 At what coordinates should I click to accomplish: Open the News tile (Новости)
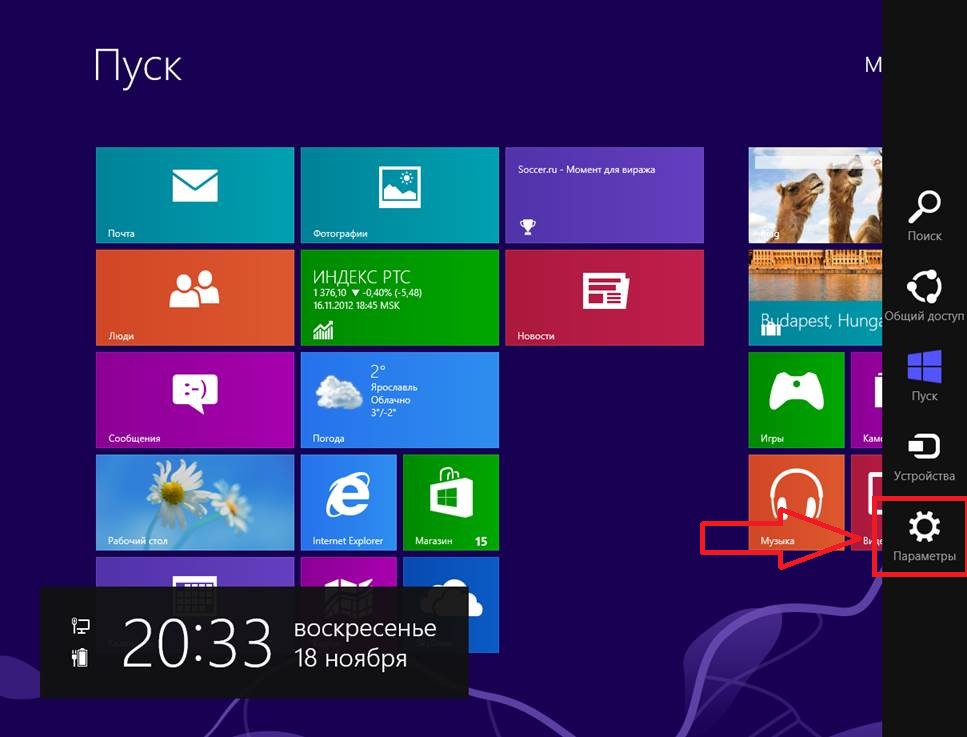click(604, 297)
